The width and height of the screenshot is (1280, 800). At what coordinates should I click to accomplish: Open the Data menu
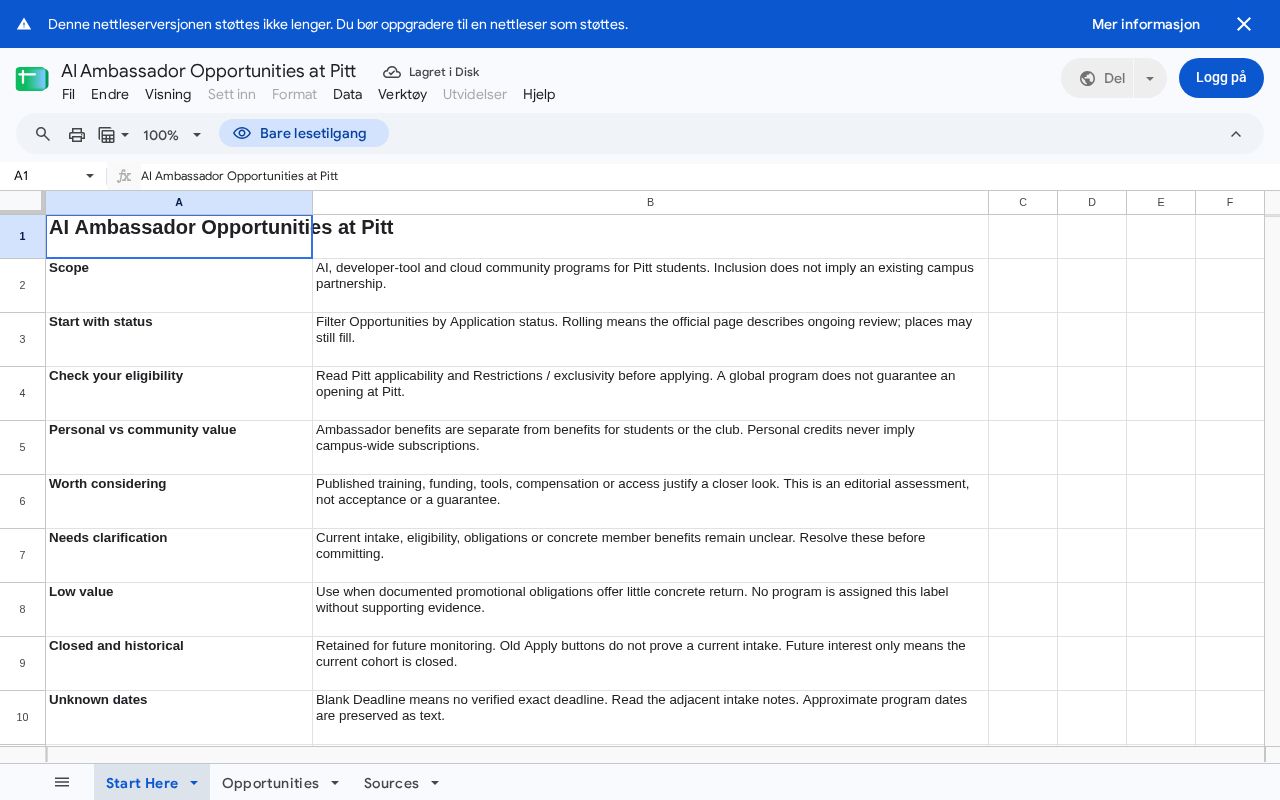tap(347, 94)
